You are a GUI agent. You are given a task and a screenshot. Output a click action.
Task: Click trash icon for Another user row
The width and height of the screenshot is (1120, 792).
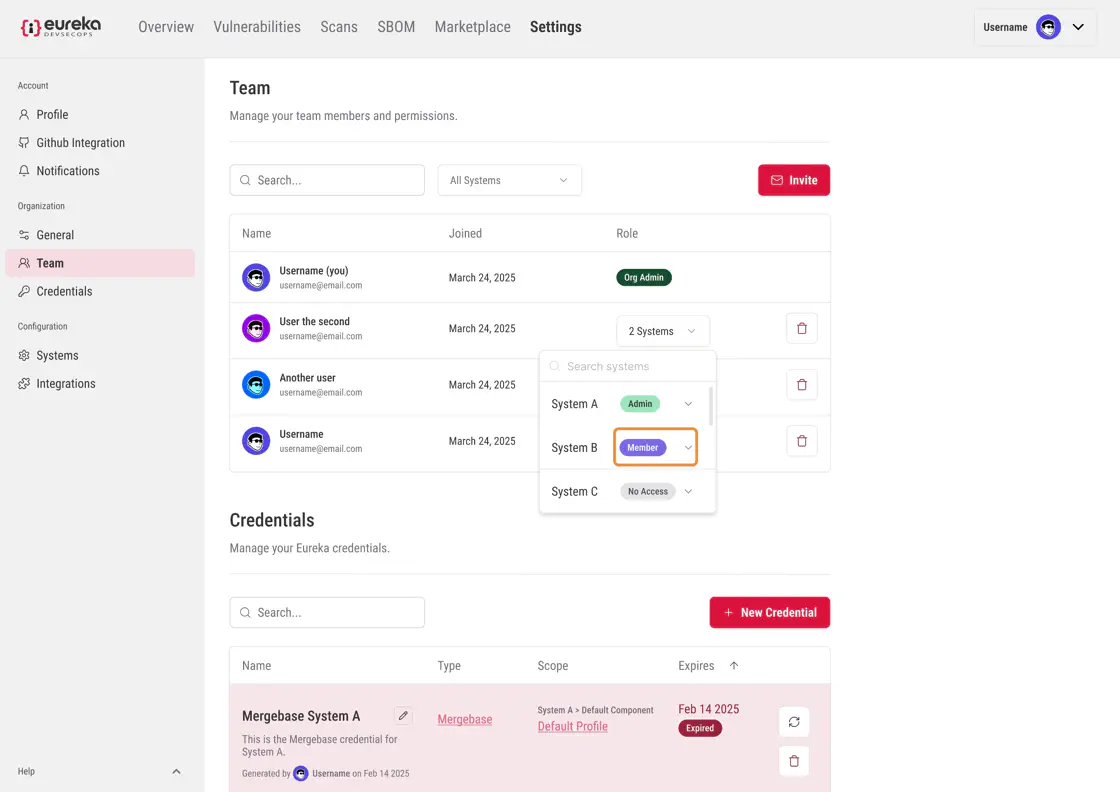point(801,385)
